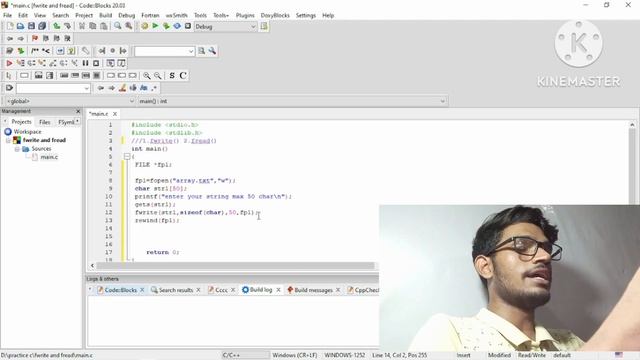Select the *main.c editor tab

click(x=99, y=114)
